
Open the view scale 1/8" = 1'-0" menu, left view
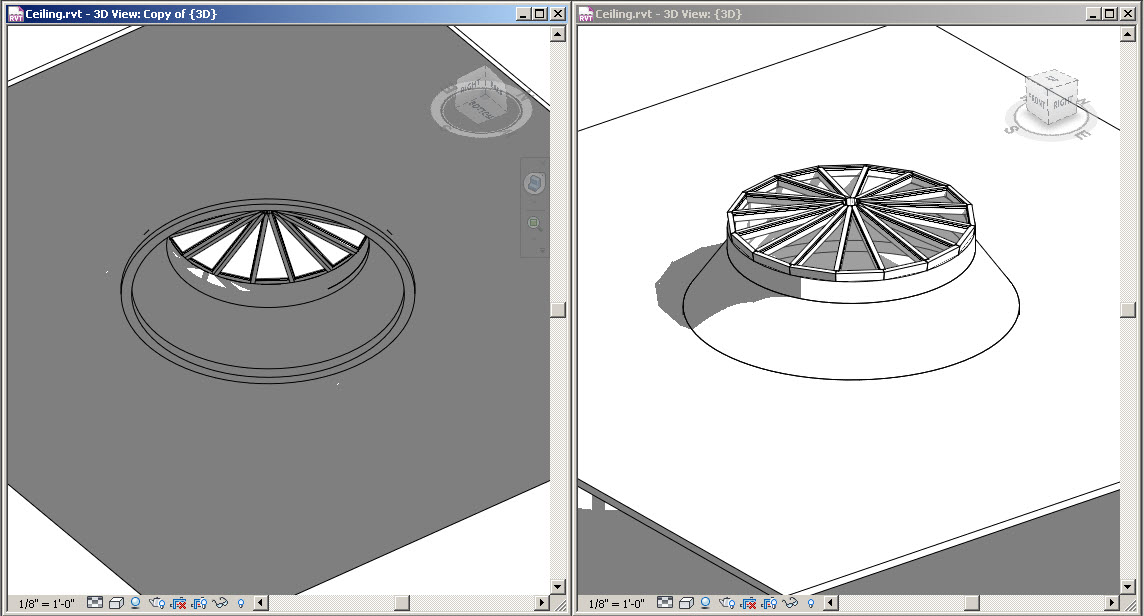point(48,602)
